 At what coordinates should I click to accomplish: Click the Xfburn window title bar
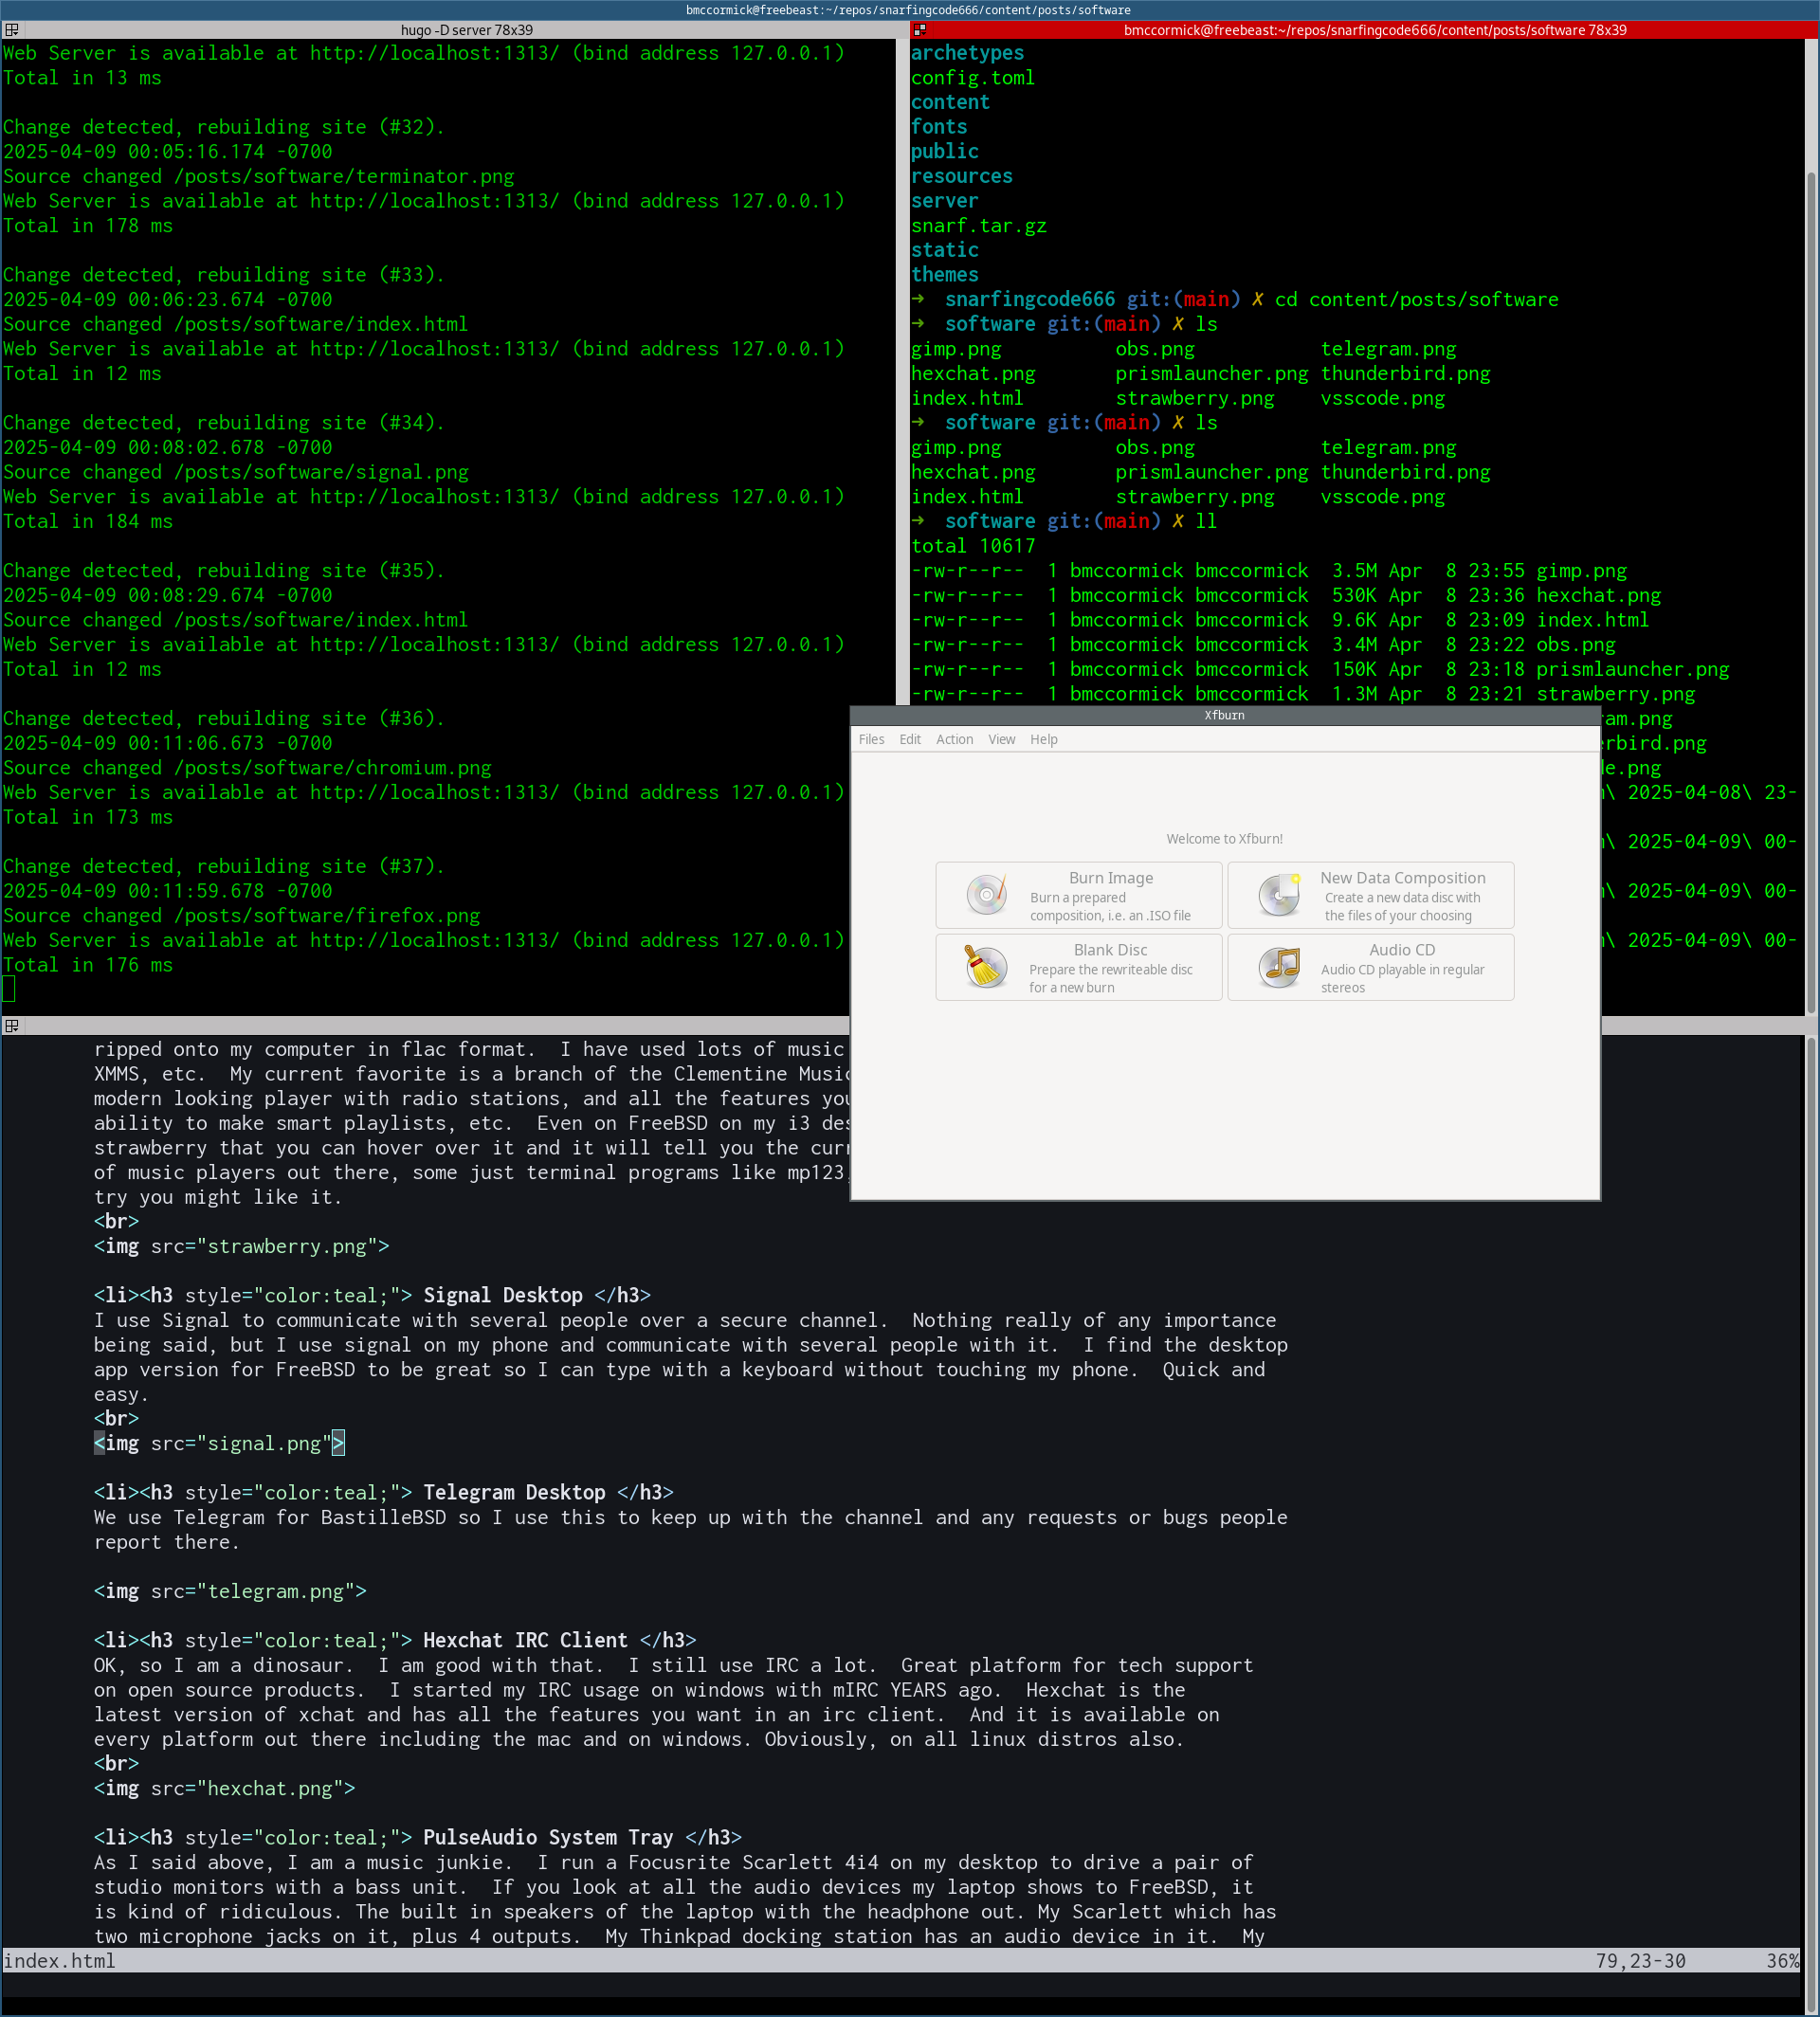tap(1225, 715)
